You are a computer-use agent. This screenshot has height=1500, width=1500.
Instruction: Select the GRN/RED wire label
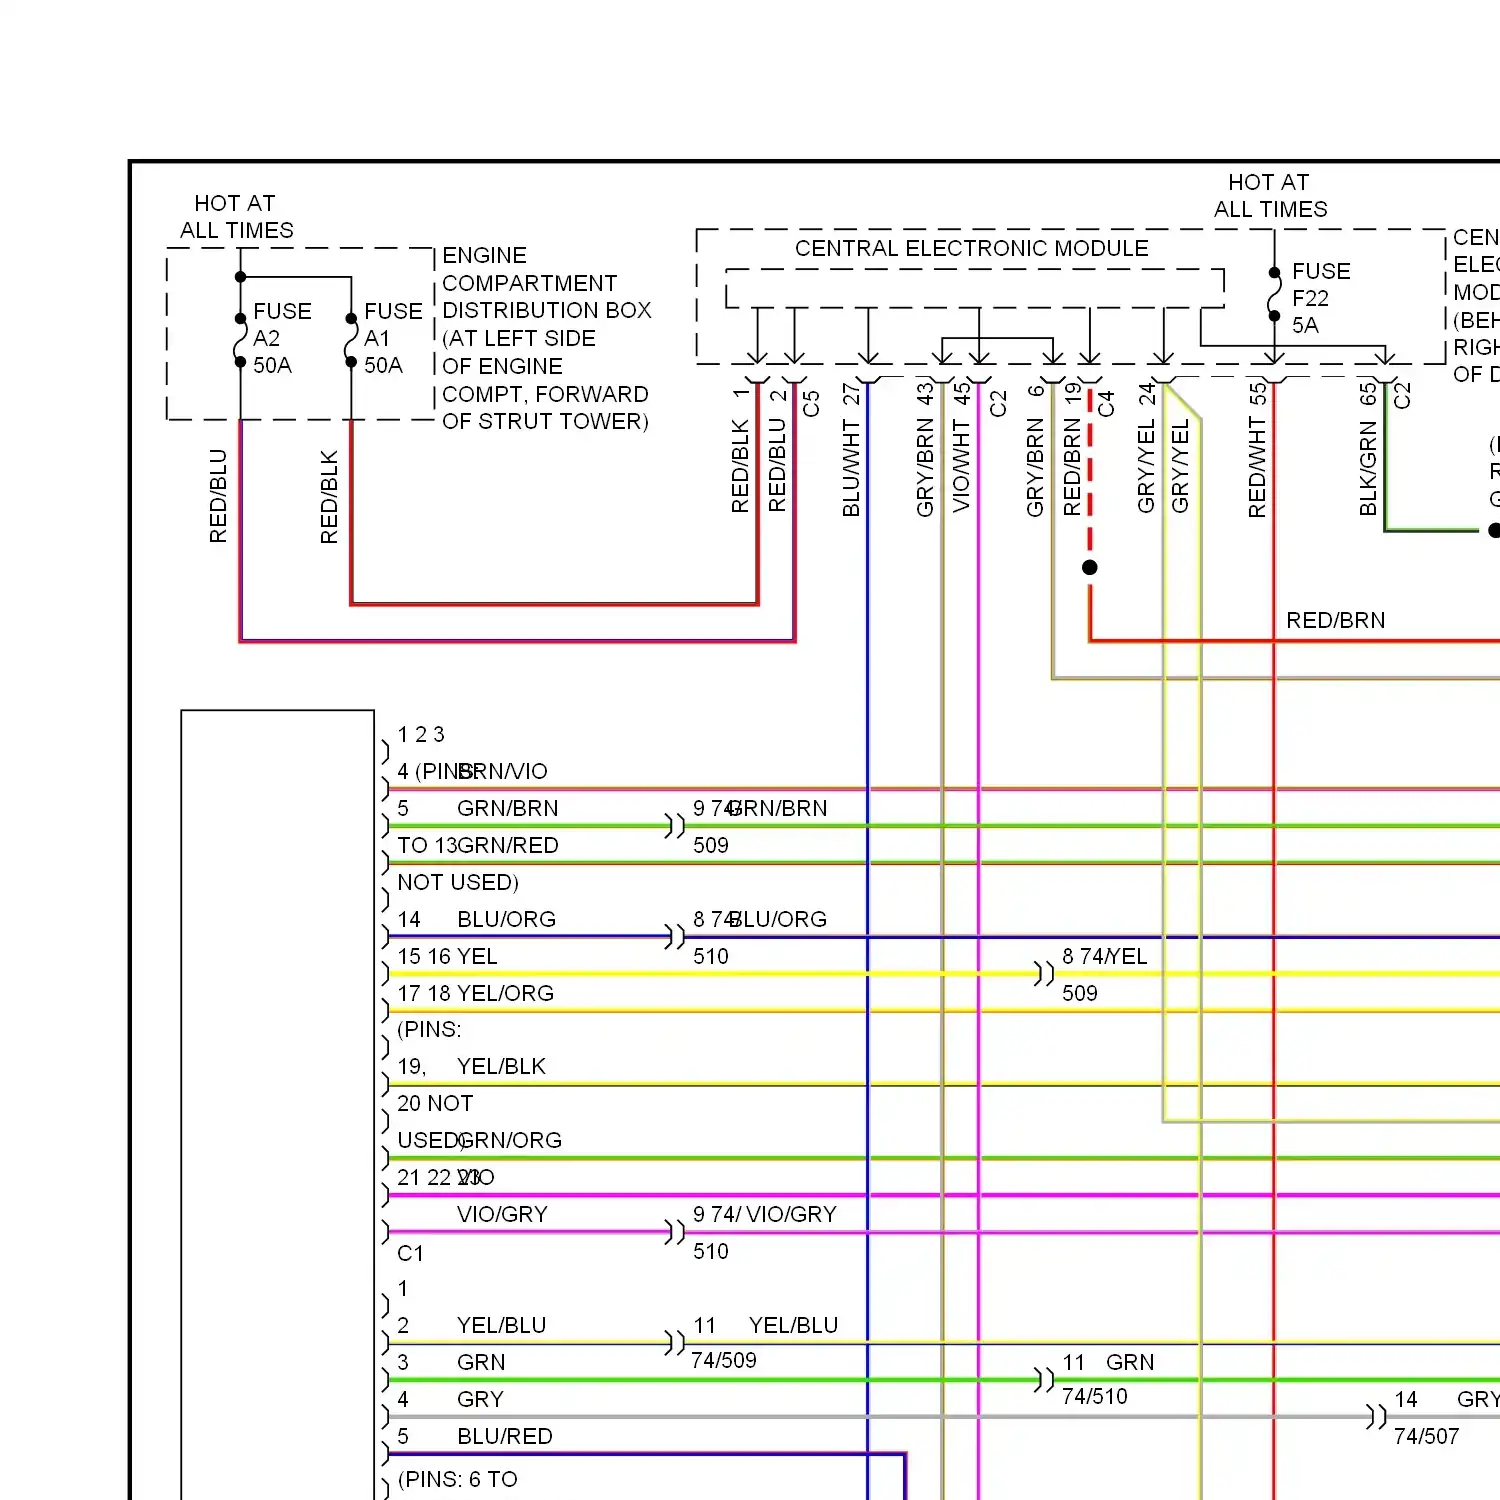pos(507,845)
